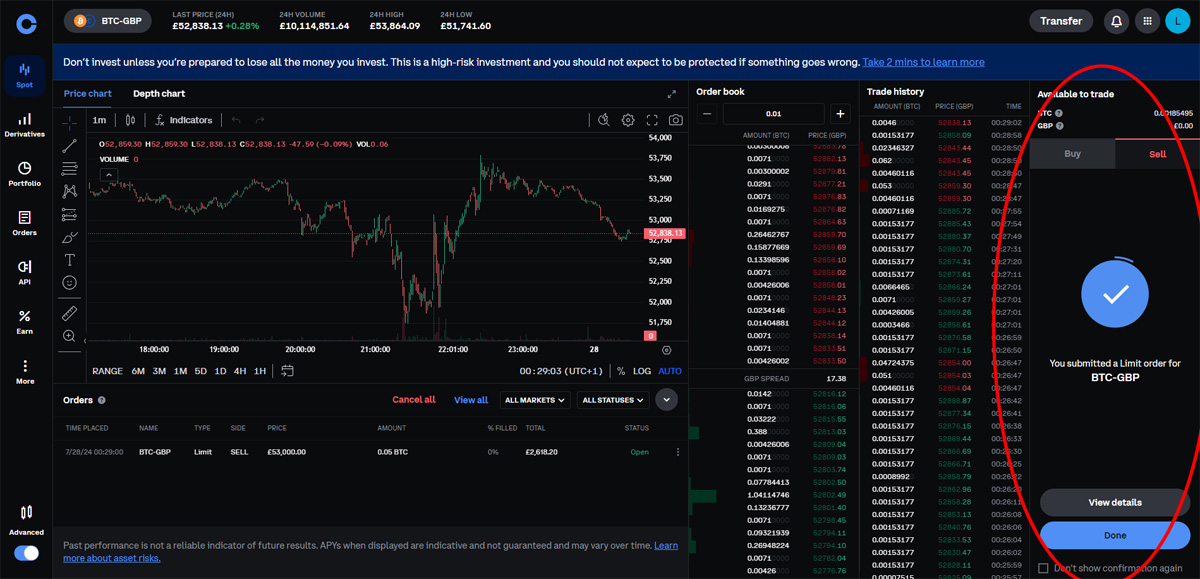The image size is (1200, 579).
Task: Open the Spot section in sidebar
Action: (25, 75)
